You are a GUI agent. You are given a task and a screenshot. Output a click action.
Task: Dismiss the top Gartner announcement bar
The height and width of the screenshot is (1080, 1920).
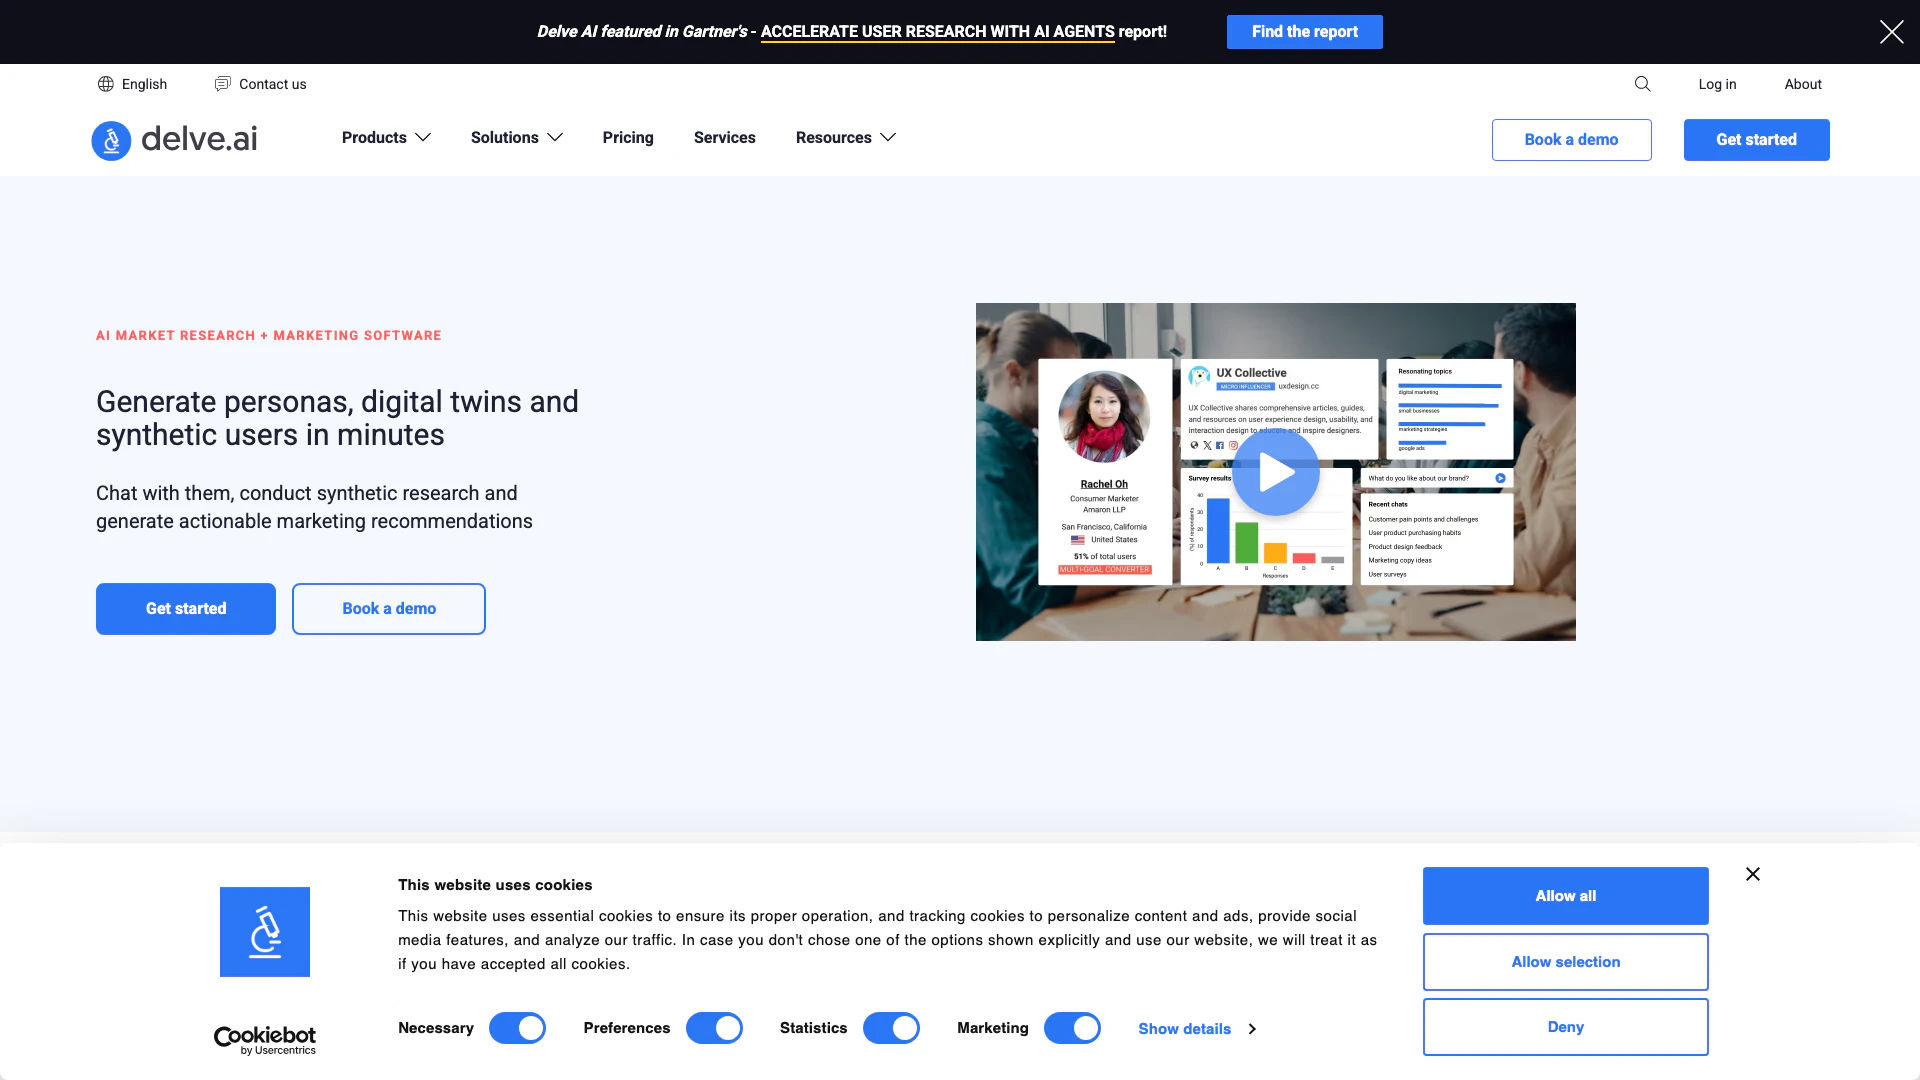1891,32
